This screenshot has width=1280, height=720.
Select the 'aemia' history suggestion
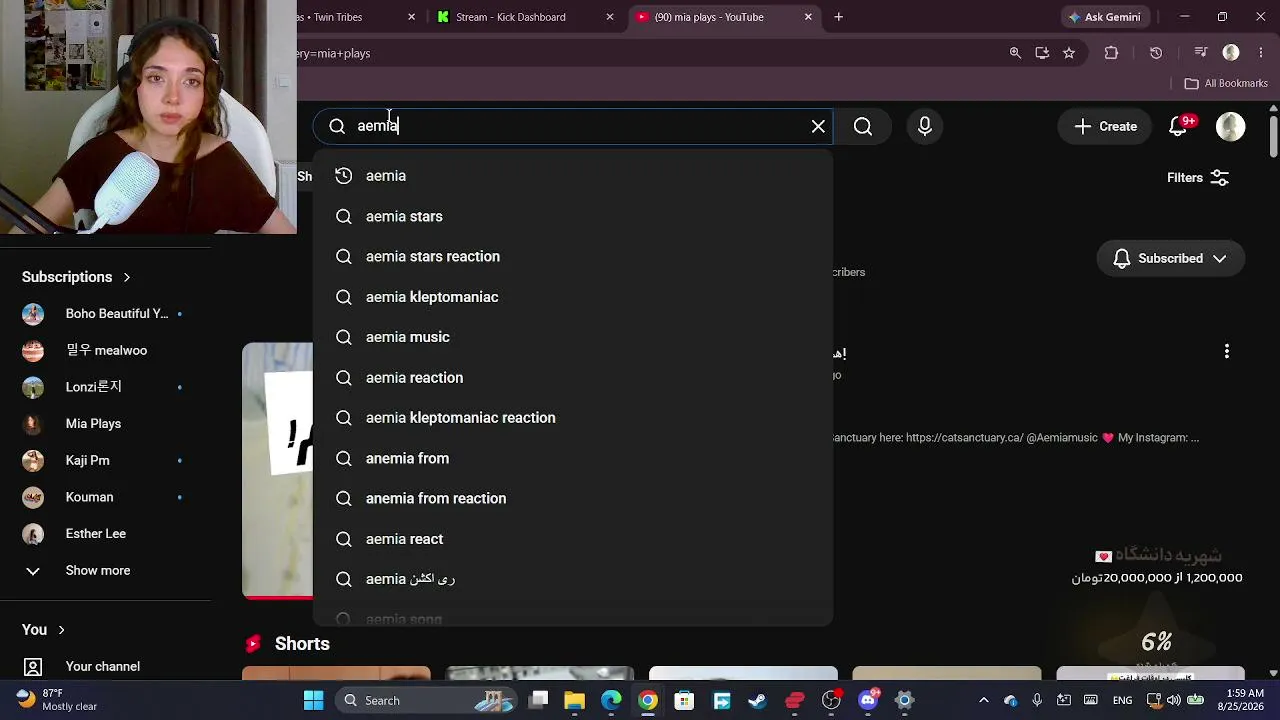(x=573, y=176)
